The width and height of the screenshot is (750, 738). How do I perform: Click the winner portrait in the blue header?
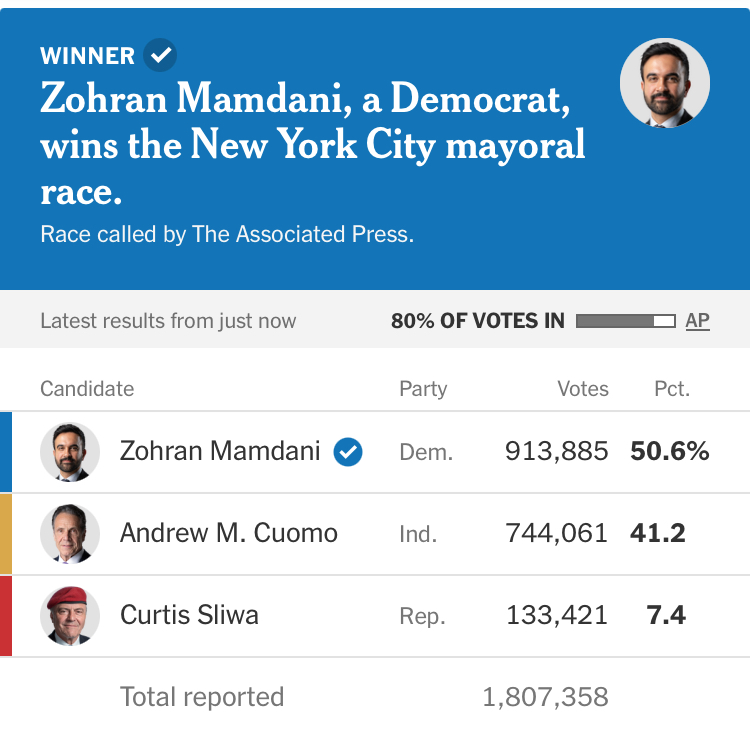coord(665,83)
